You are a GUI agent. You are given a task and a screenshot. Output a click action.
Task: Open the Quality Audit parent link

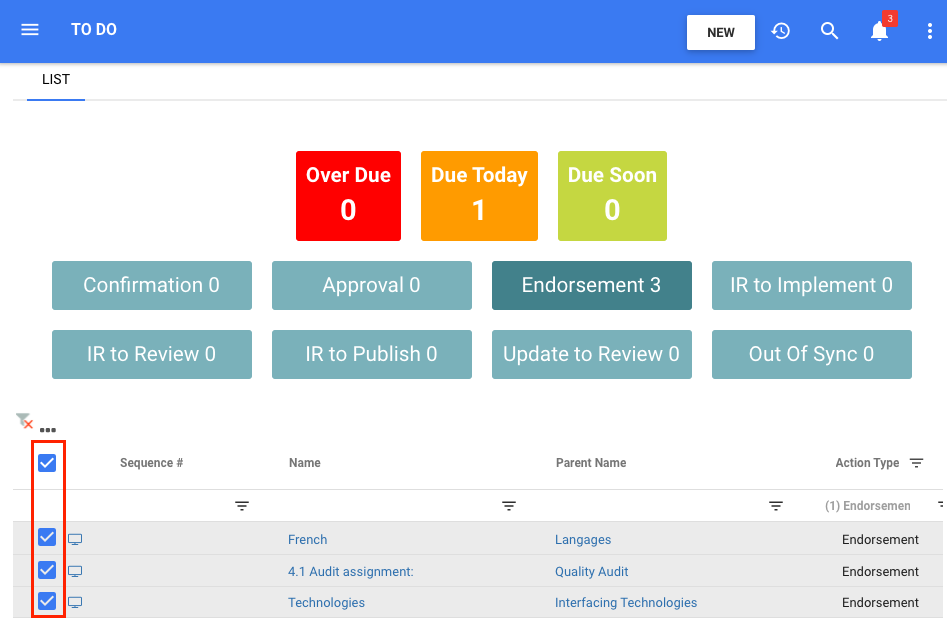tap(592, 572)
